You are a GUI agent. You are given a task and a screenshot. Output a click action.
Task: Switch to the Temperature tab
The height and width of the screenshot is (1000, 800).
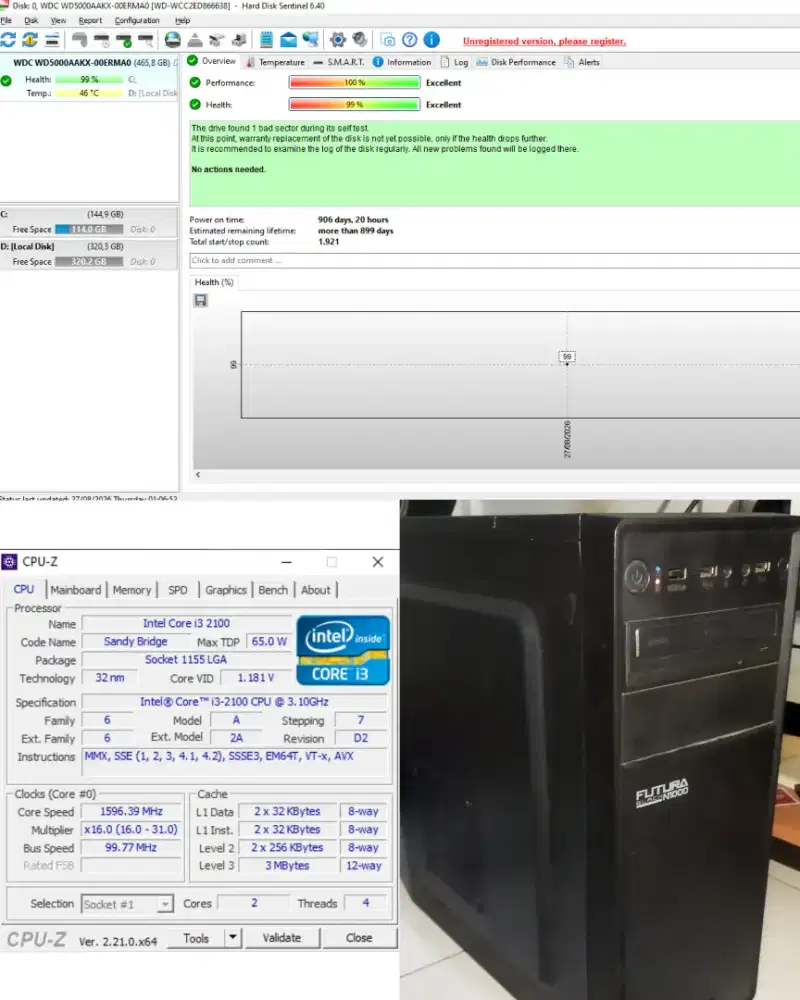[276, 62]
